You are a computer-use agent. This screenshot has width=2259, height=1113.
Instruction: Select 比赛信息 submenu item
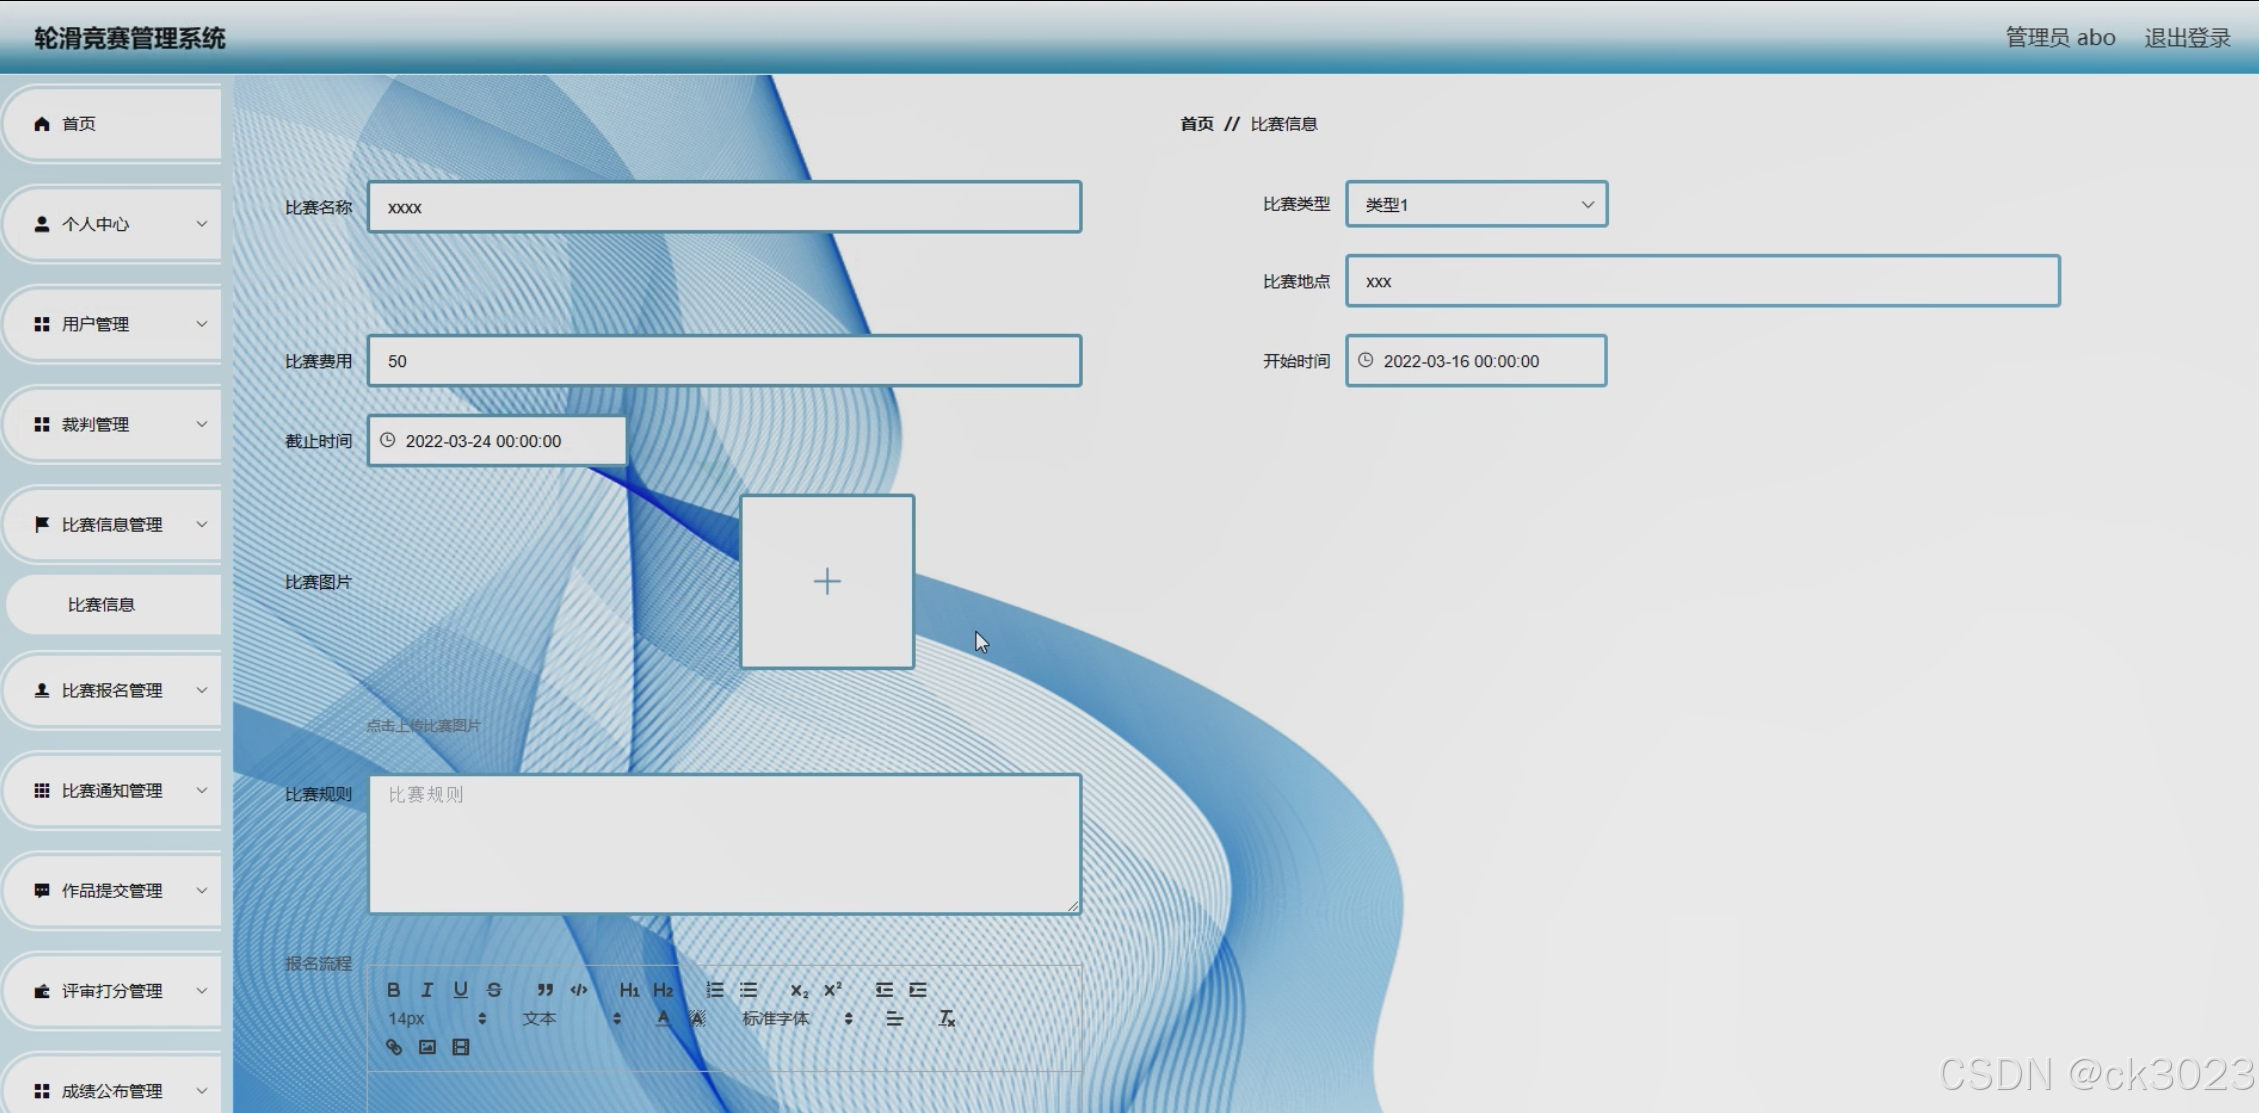(102, 605)
